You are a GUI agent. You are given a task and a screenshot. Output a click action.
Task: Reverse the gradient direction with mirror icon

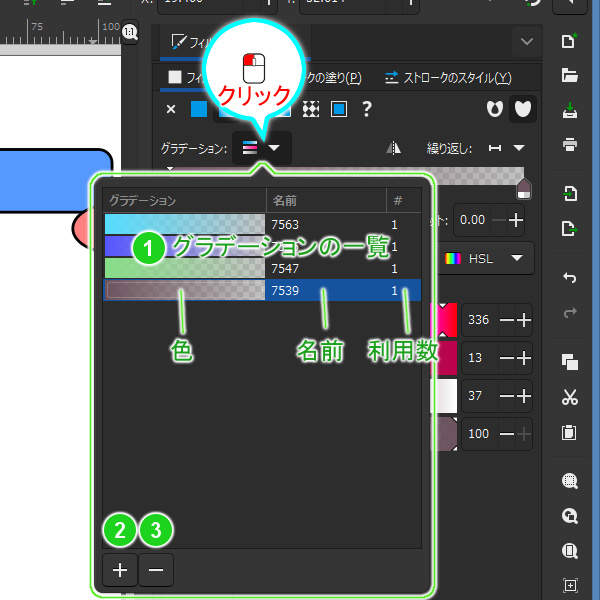(393, 148)
